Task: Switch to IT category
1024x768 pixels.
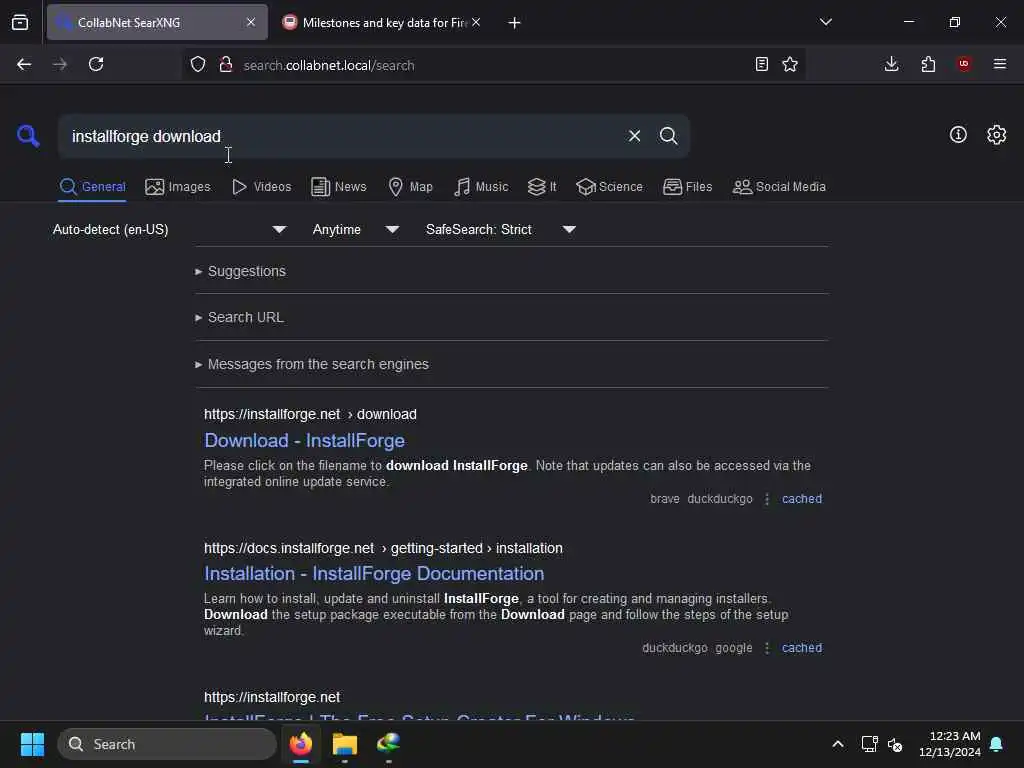Action: (542, 187)
